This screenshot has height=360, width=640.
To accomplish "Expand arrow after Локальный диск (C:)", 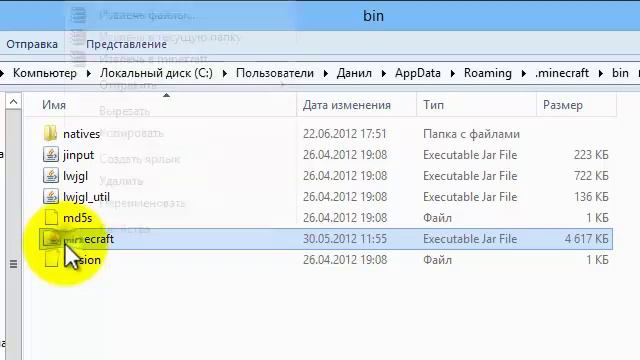I will click(x=224, y=73).
